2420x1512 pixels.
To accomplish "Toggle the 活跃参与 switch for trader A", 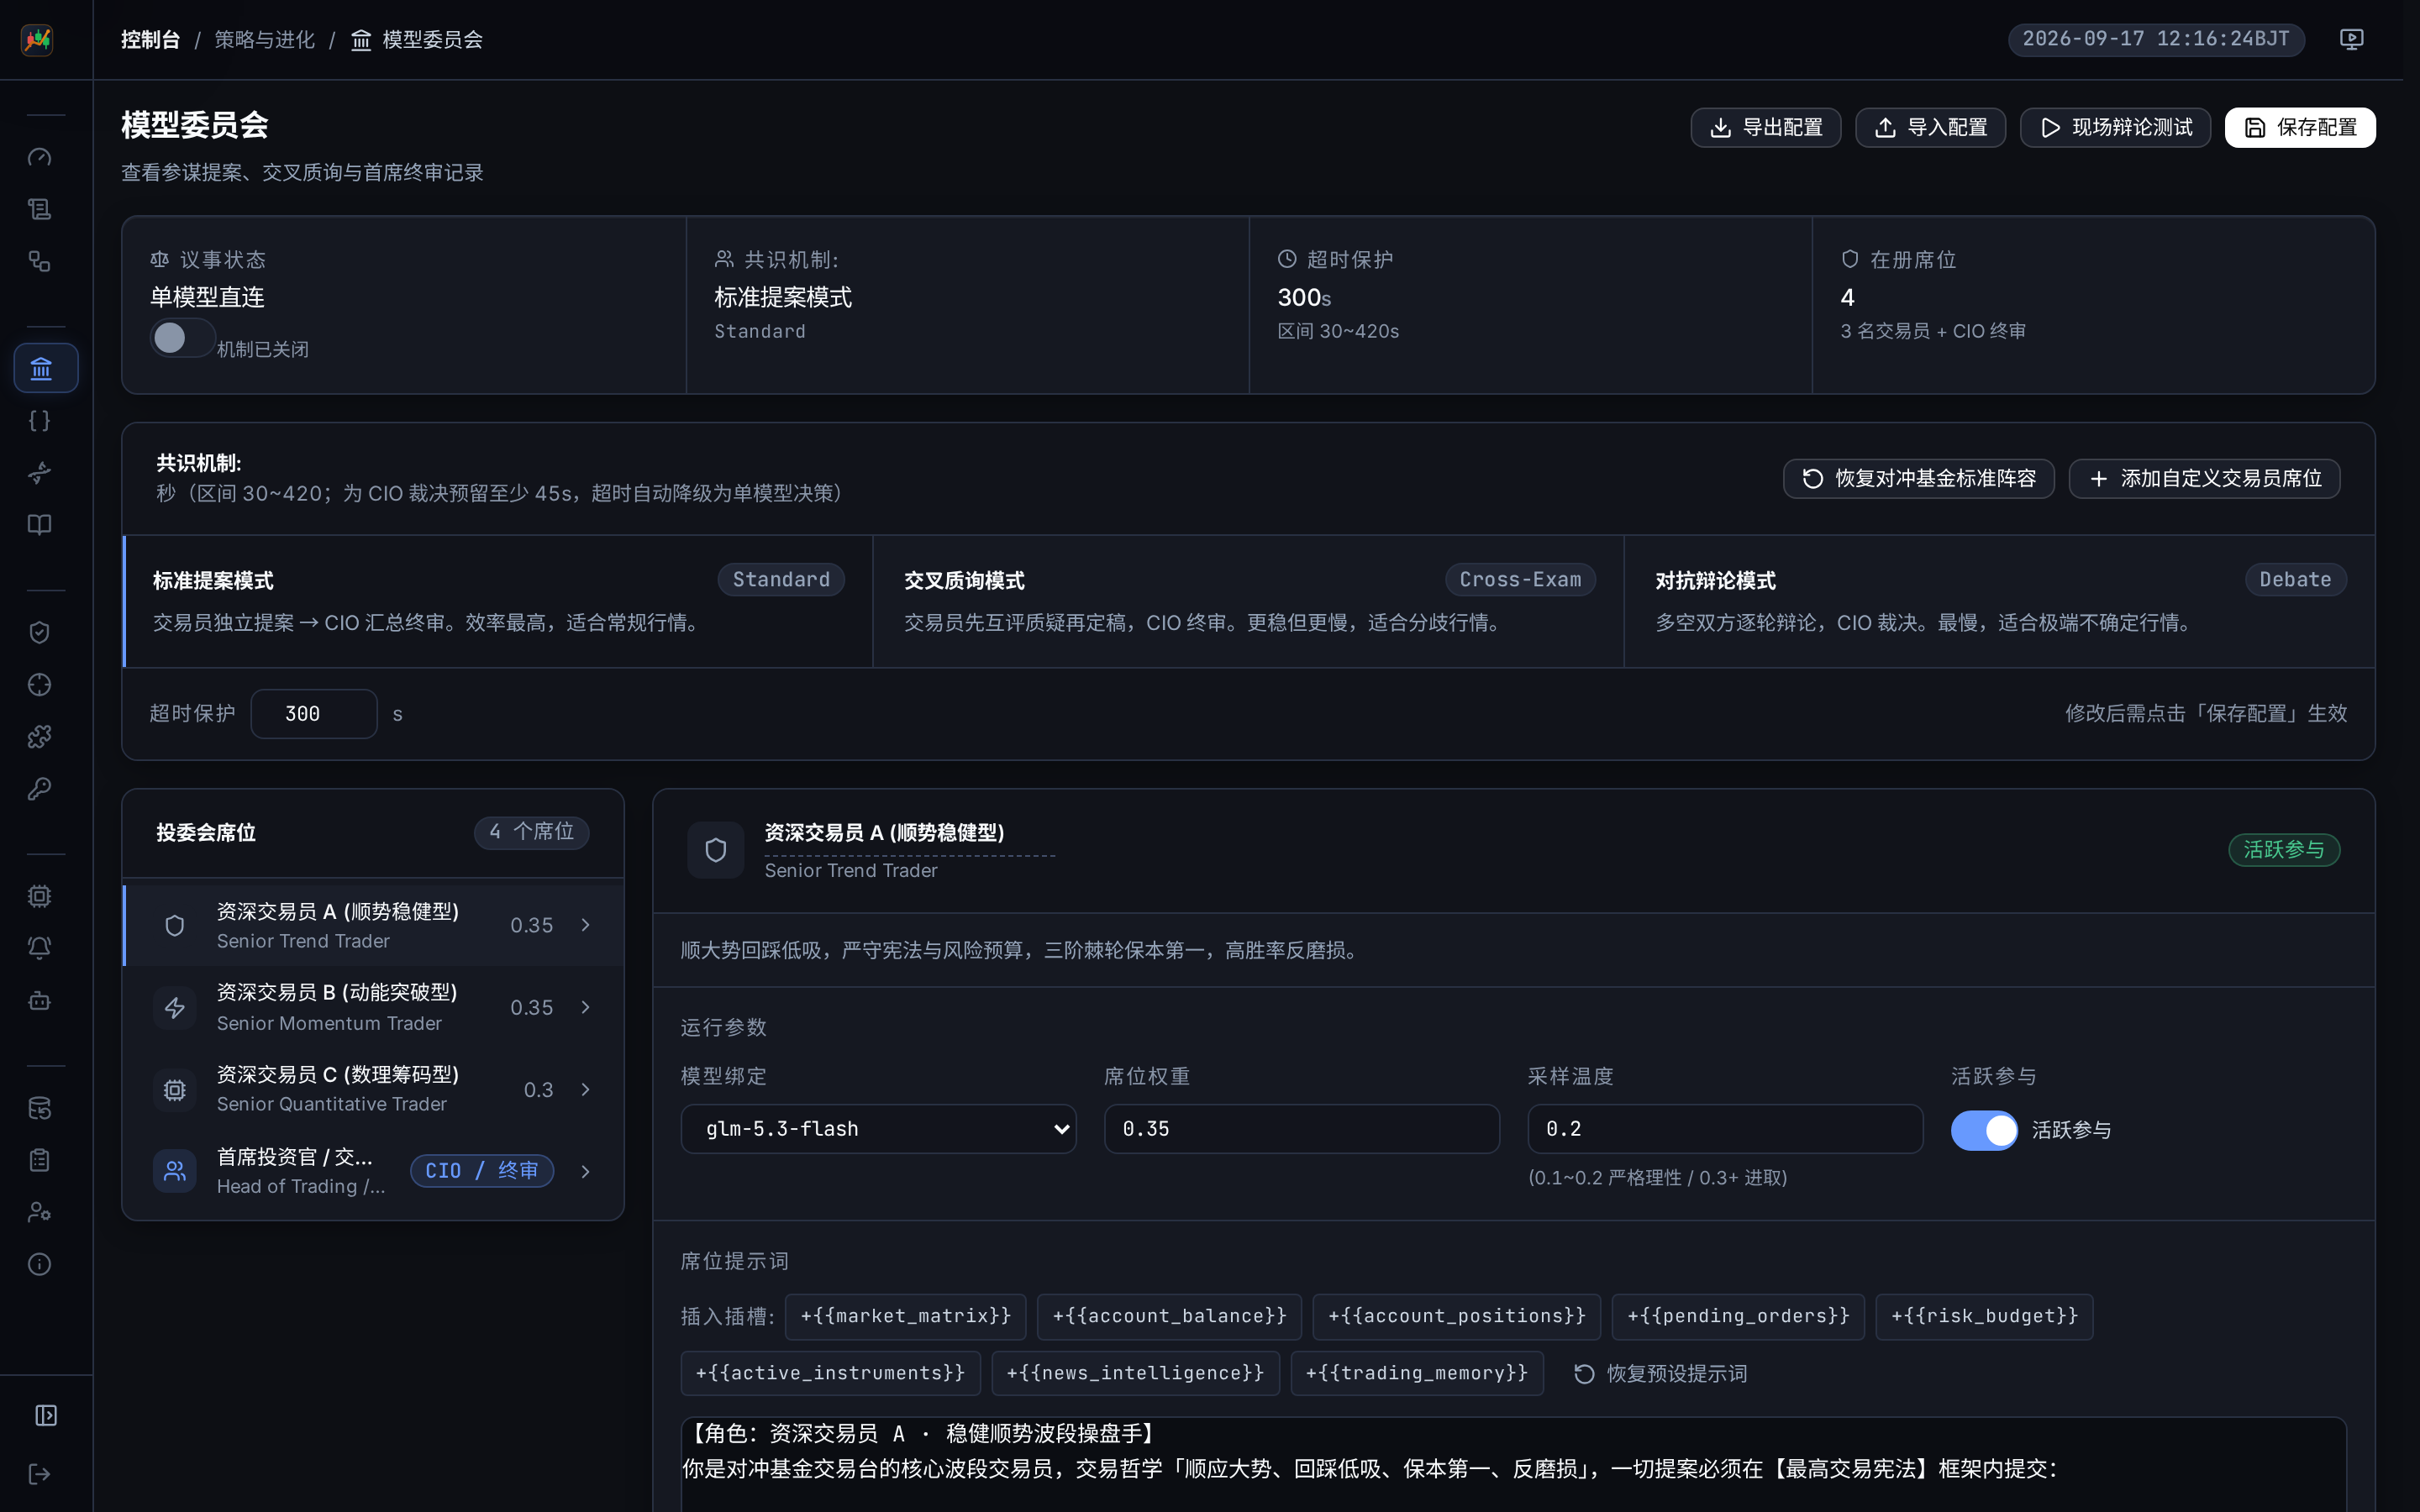I will (x=1984, y=1130).
